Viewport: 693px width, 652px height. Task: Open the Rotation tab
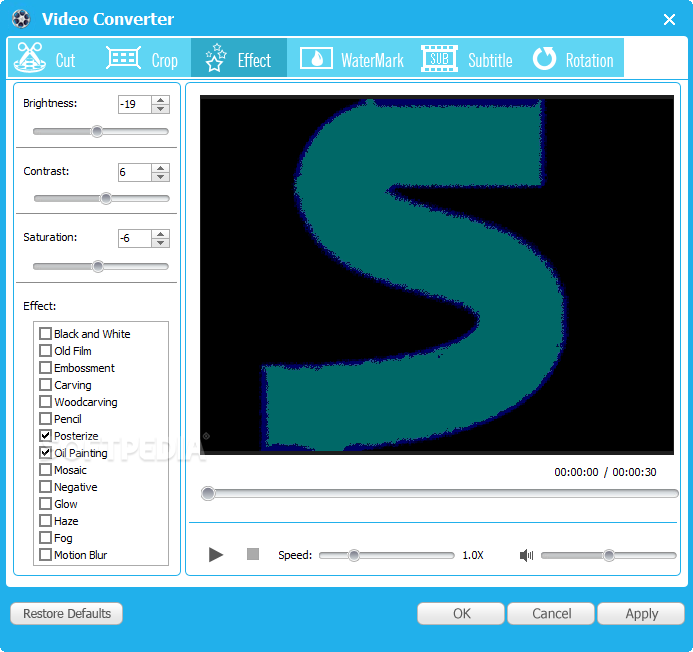573,58
